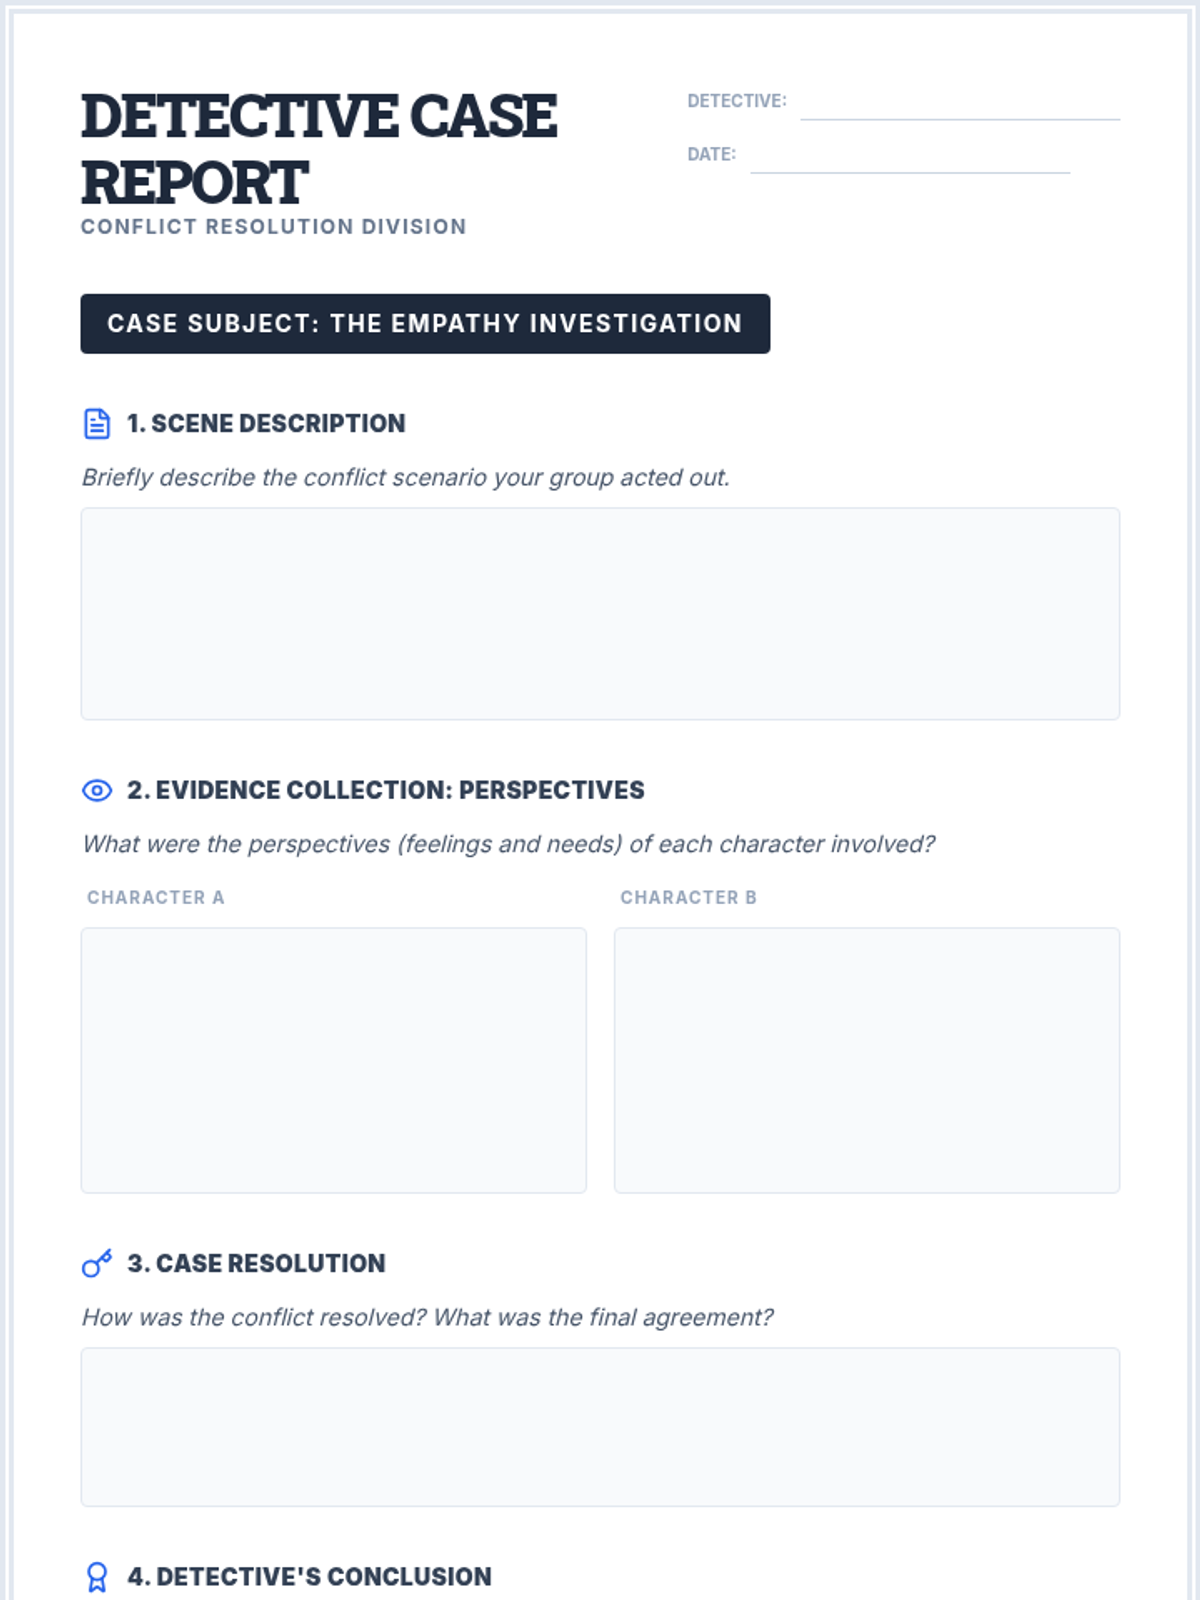Screen dimensions: 1200x1600
Task: Click the document icon beside Scene Description
Action: point(97,424)
